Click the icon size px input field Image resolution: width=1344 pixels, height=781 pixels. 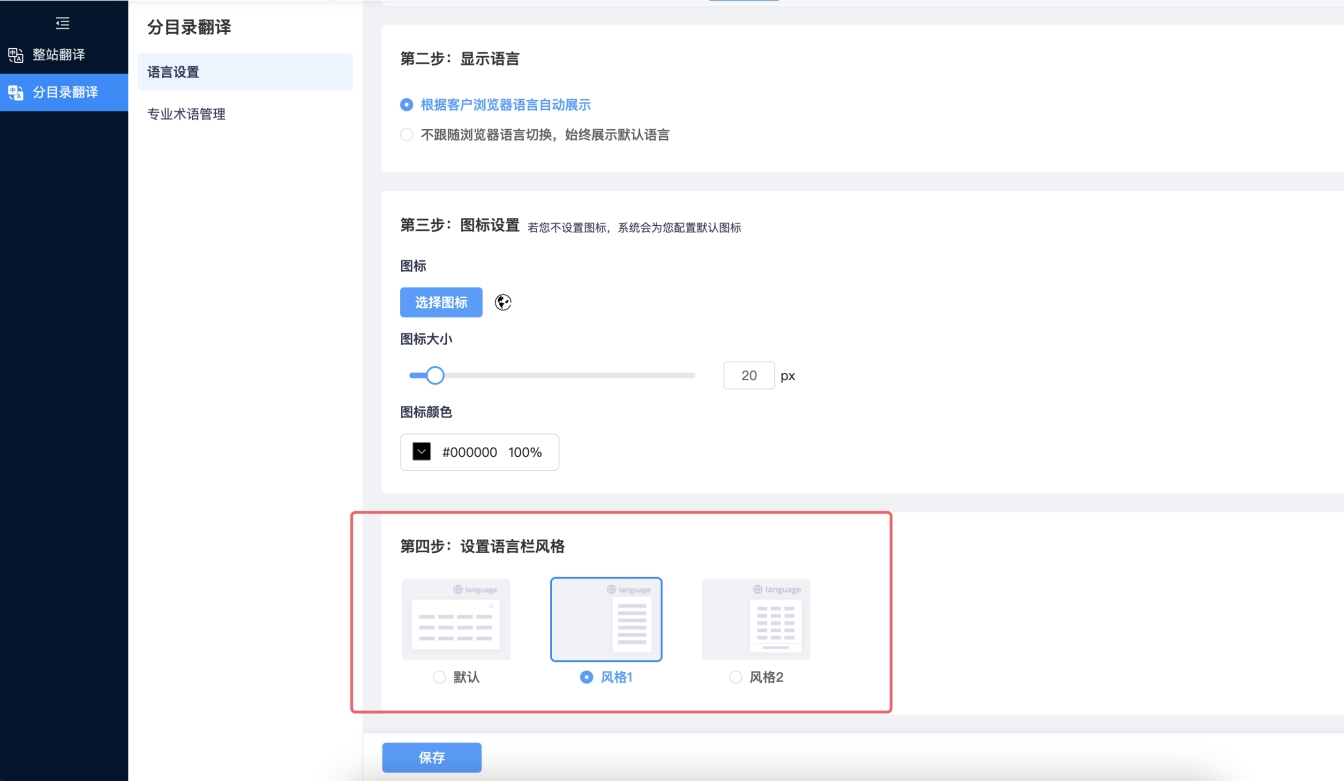point(749,376)
